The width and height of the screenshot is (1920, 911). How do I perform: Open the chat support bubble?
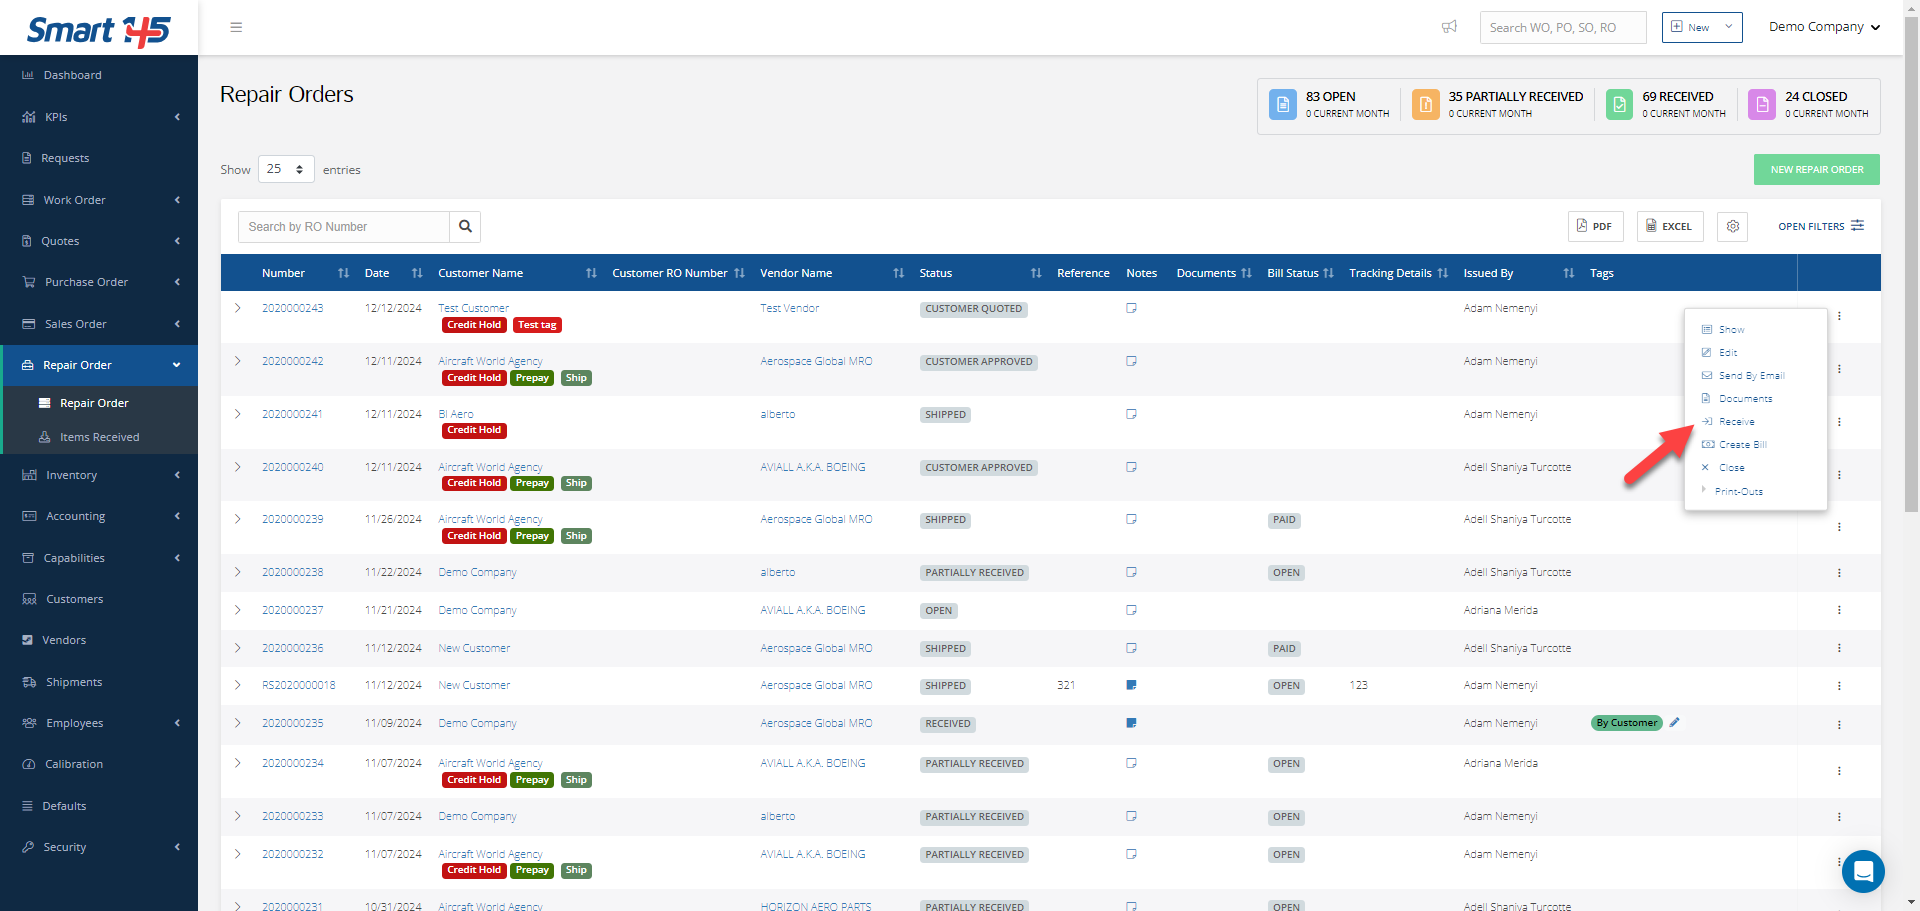pos(1863,871)
